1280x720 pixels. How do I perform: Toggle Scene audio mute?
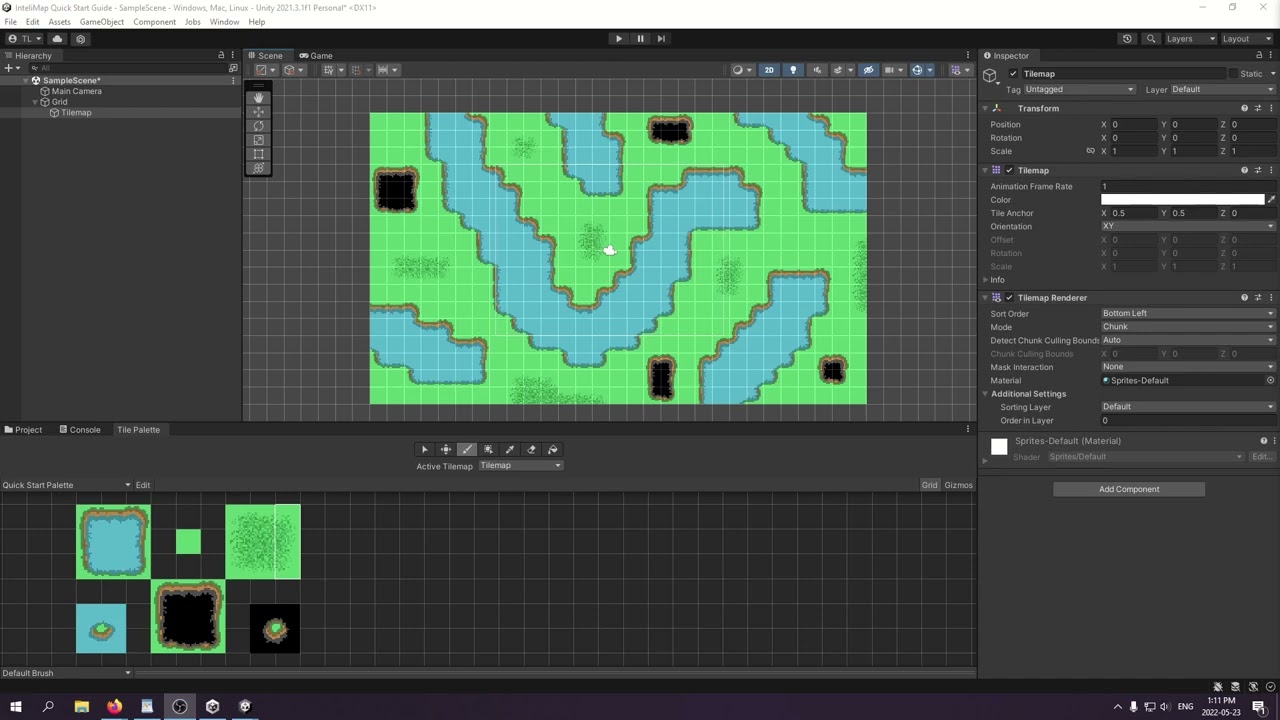tap(817, 70)
